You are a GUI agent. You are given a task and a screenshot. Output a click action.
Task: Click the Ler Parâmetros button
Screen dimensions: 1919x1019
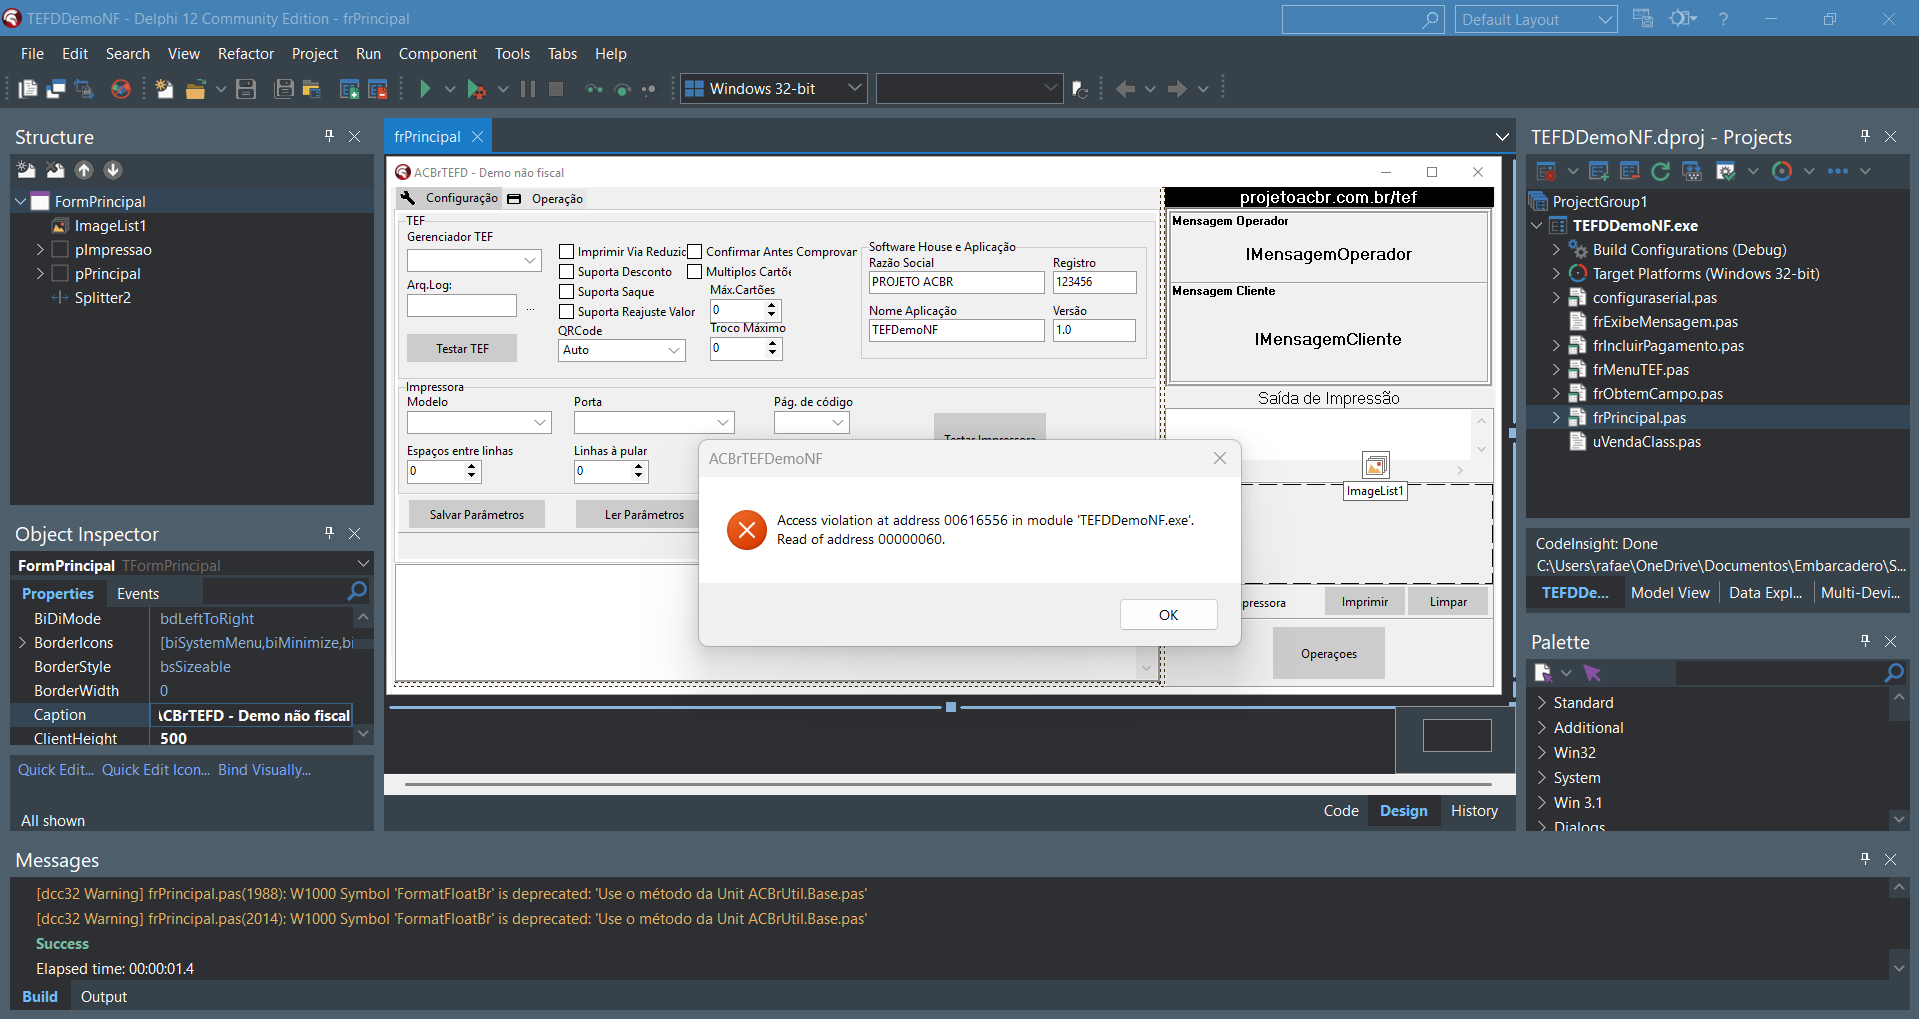click(x=644, y=514)
